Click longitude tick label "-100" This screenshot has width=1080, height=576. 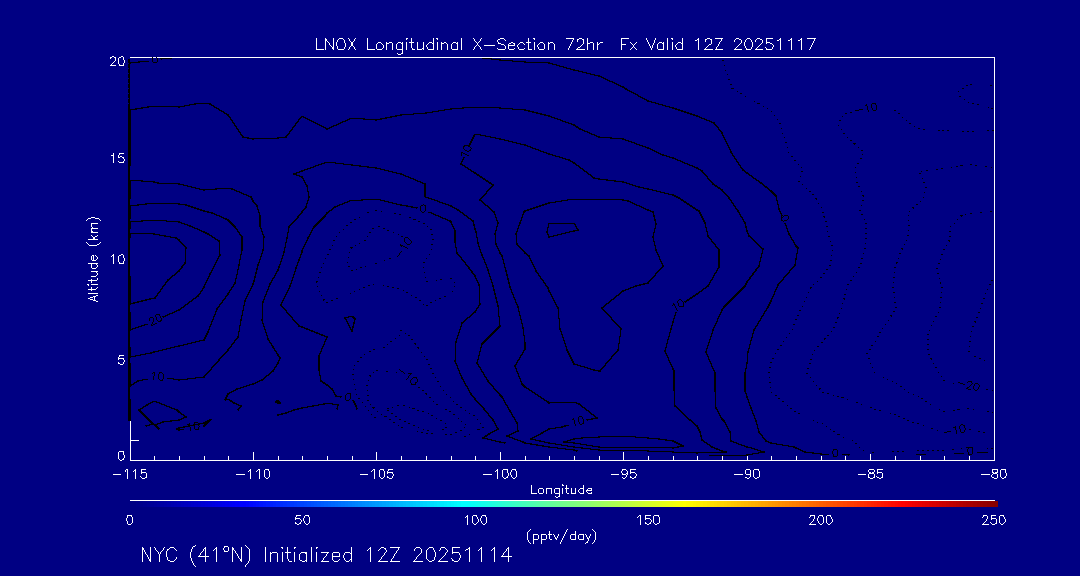coord(500,475)
